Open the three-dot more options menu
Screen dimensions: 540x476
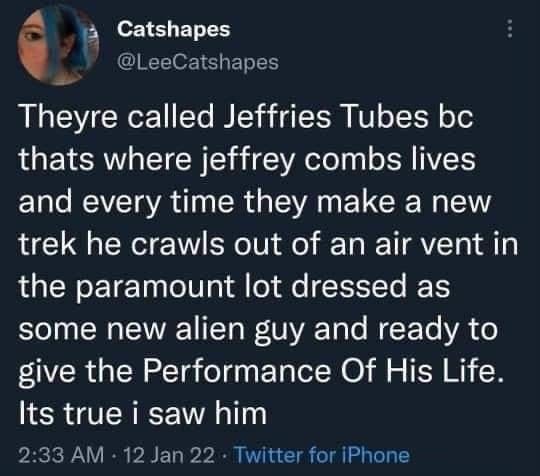point(510,29)
